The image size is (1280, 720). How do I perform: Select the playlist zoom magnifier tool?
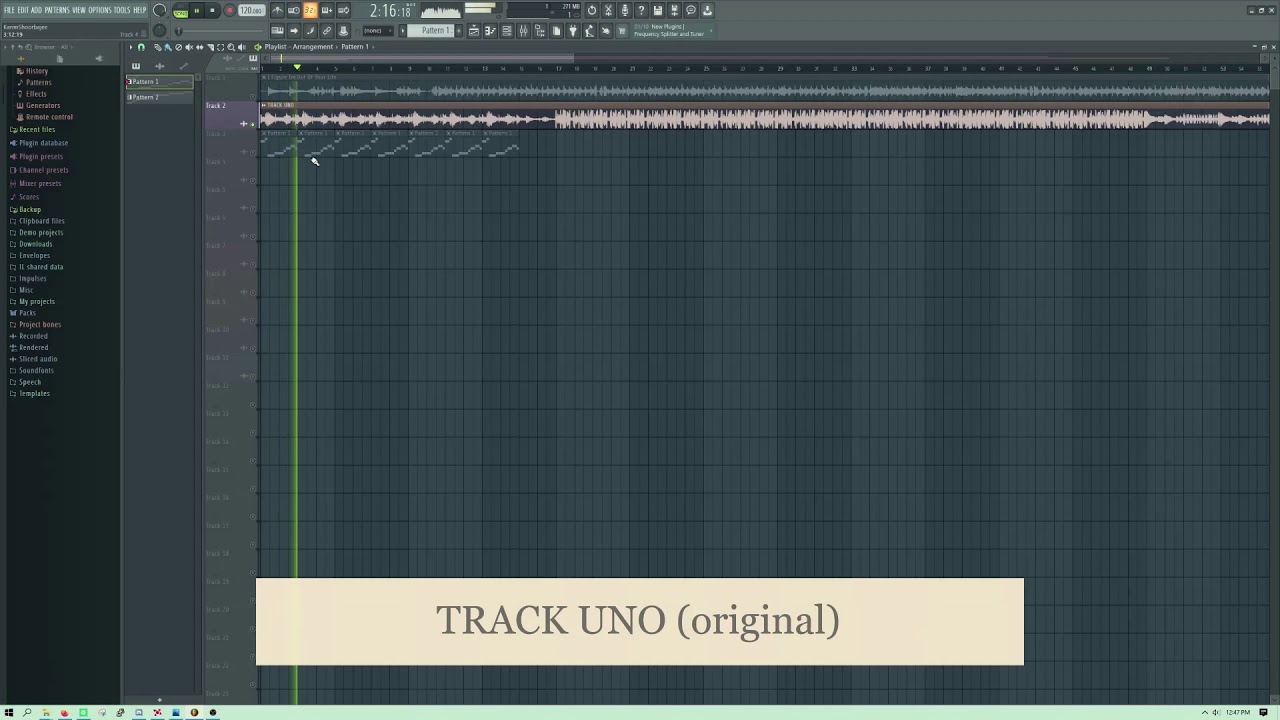(x=231, y=47)
